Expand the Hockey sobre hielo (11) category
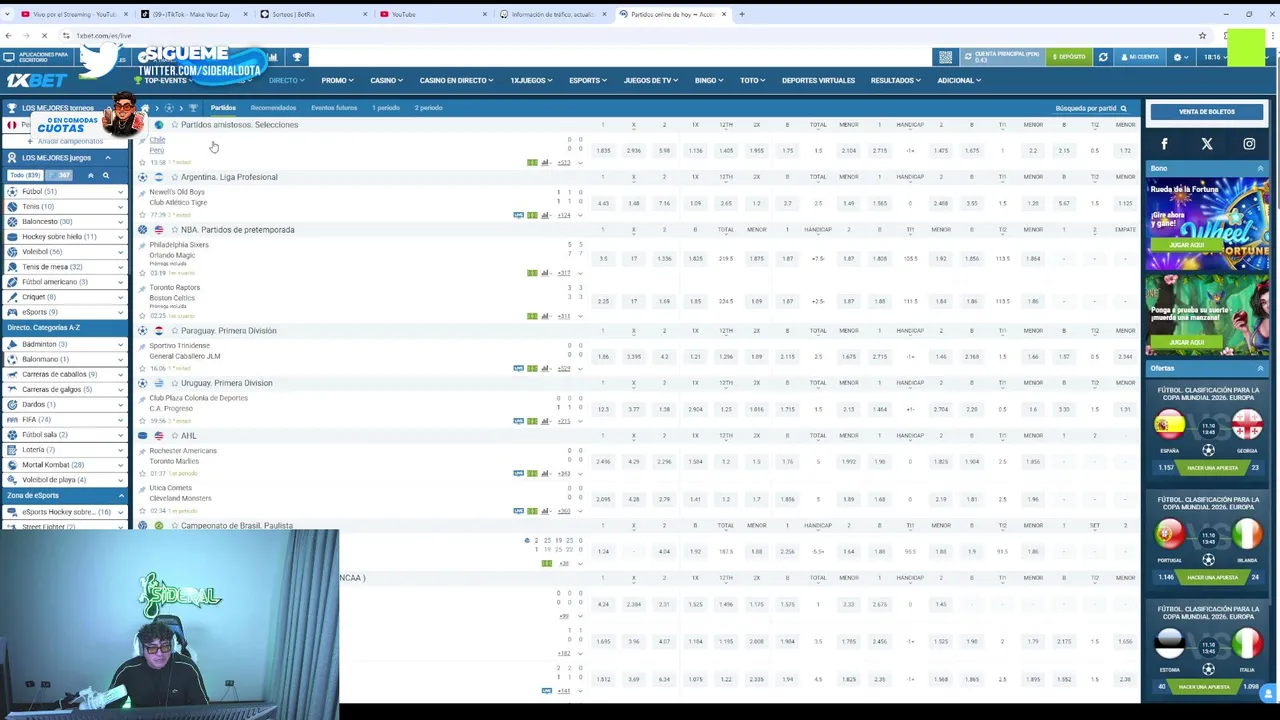The image size is (1280, 720). (120, 237)
